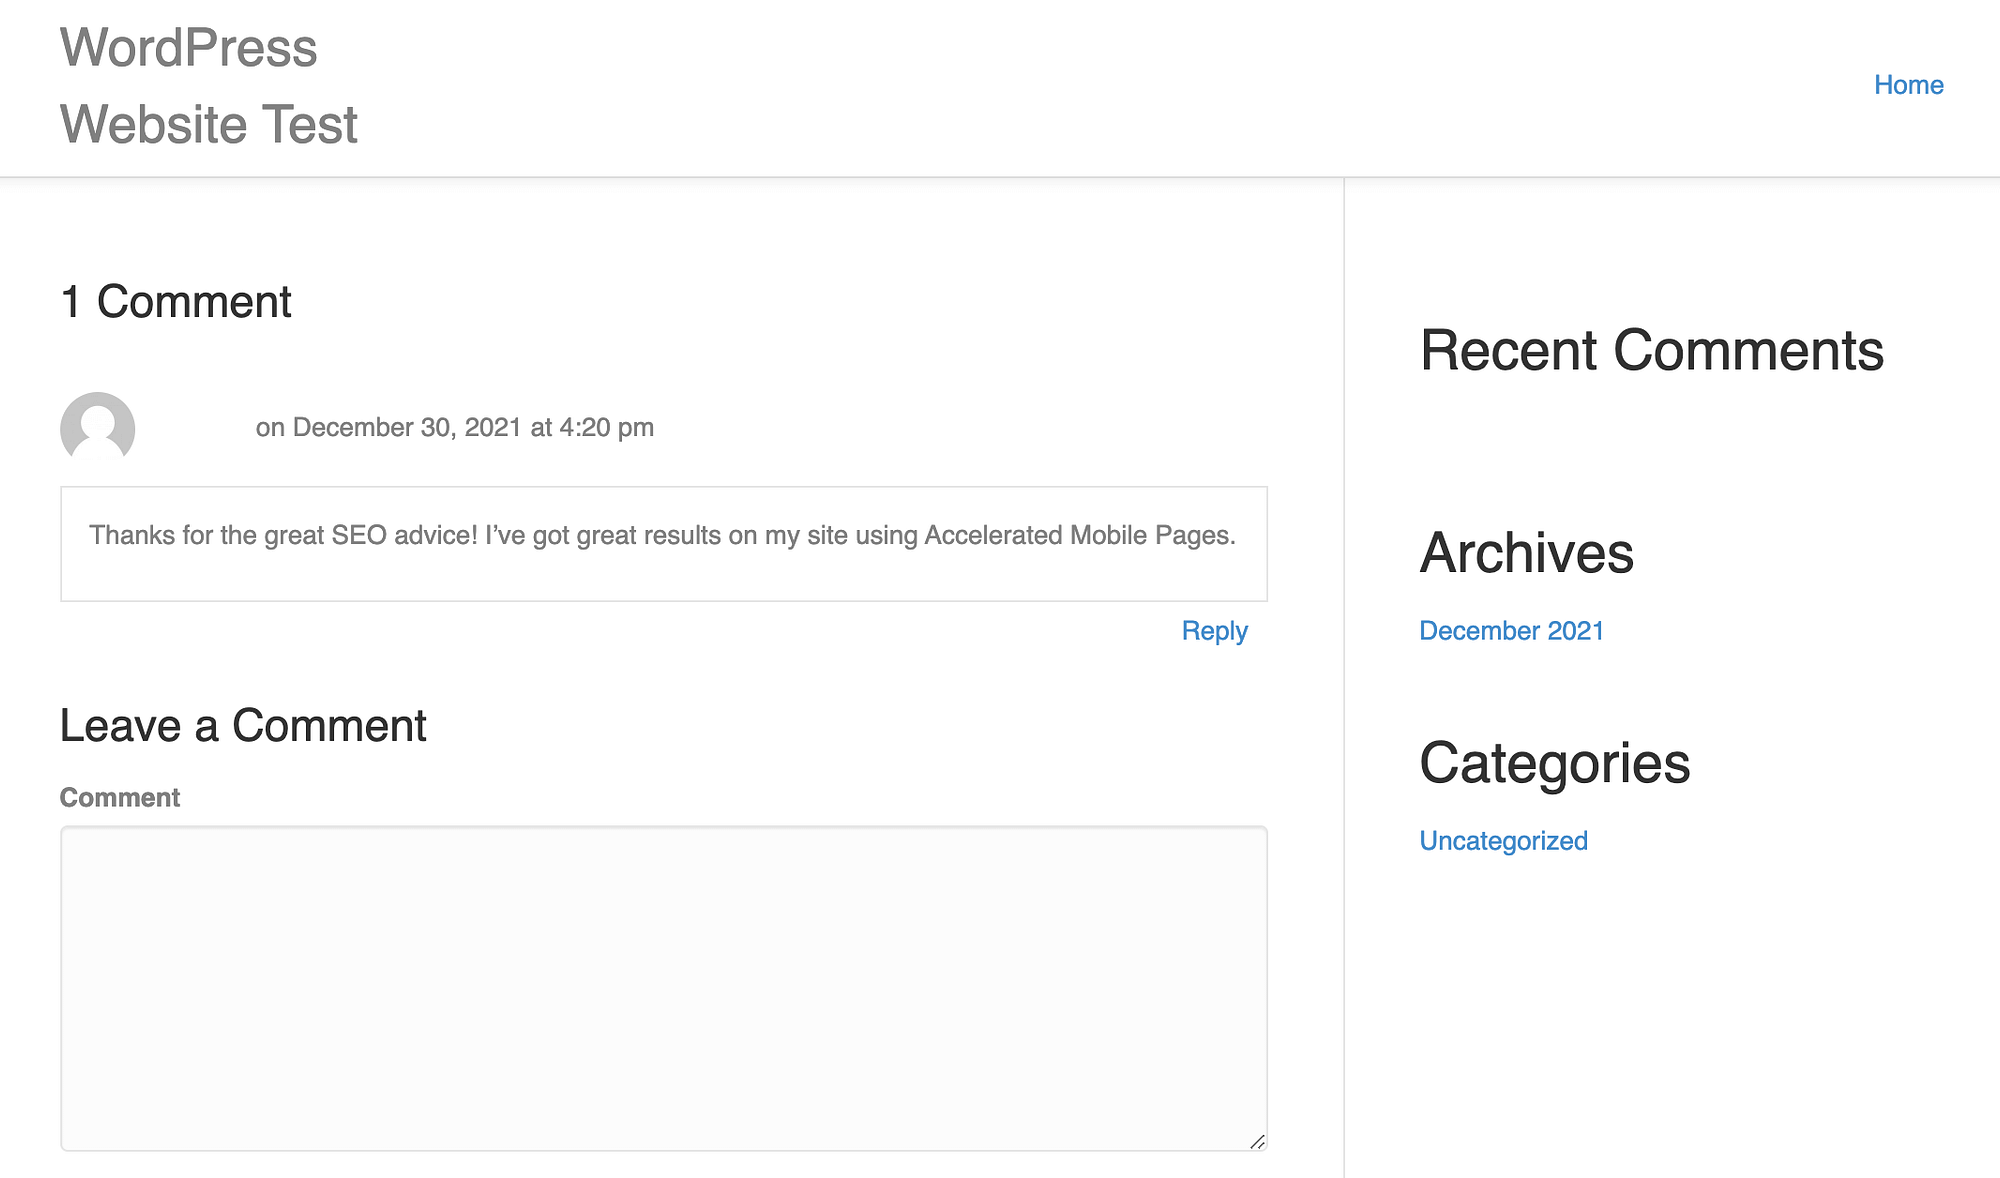Viewport: 2000px width, 1178px height.
Task: Click the word Thanks starting the comment
Action: pos(132,536)
